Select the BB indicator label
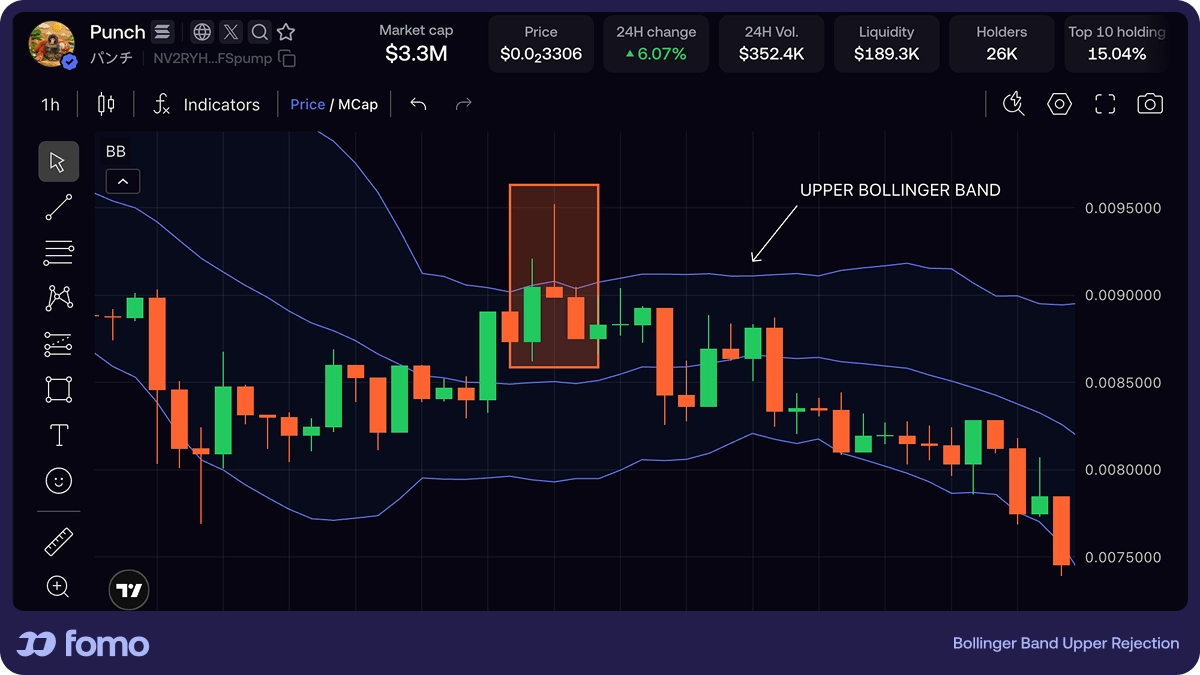The image size is (1200, 675). click(116, 151)
